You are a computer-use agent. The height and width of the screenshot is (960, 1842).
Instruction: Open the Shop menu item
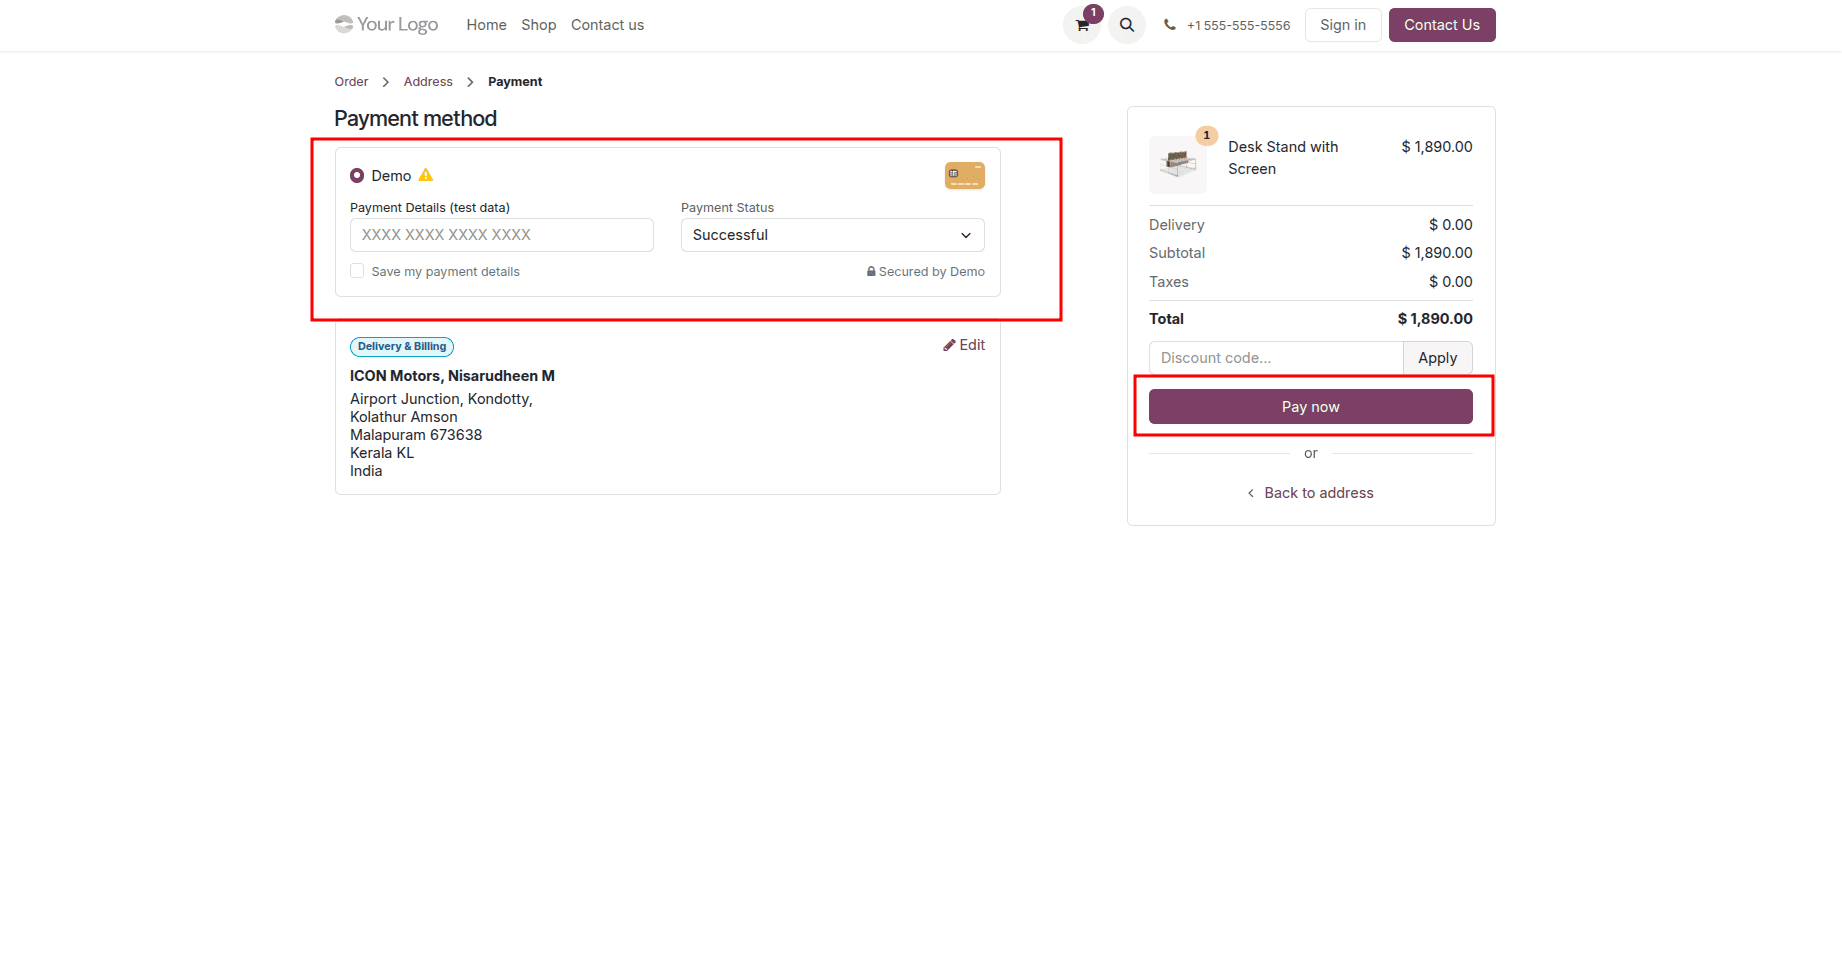tap(538, 25)
